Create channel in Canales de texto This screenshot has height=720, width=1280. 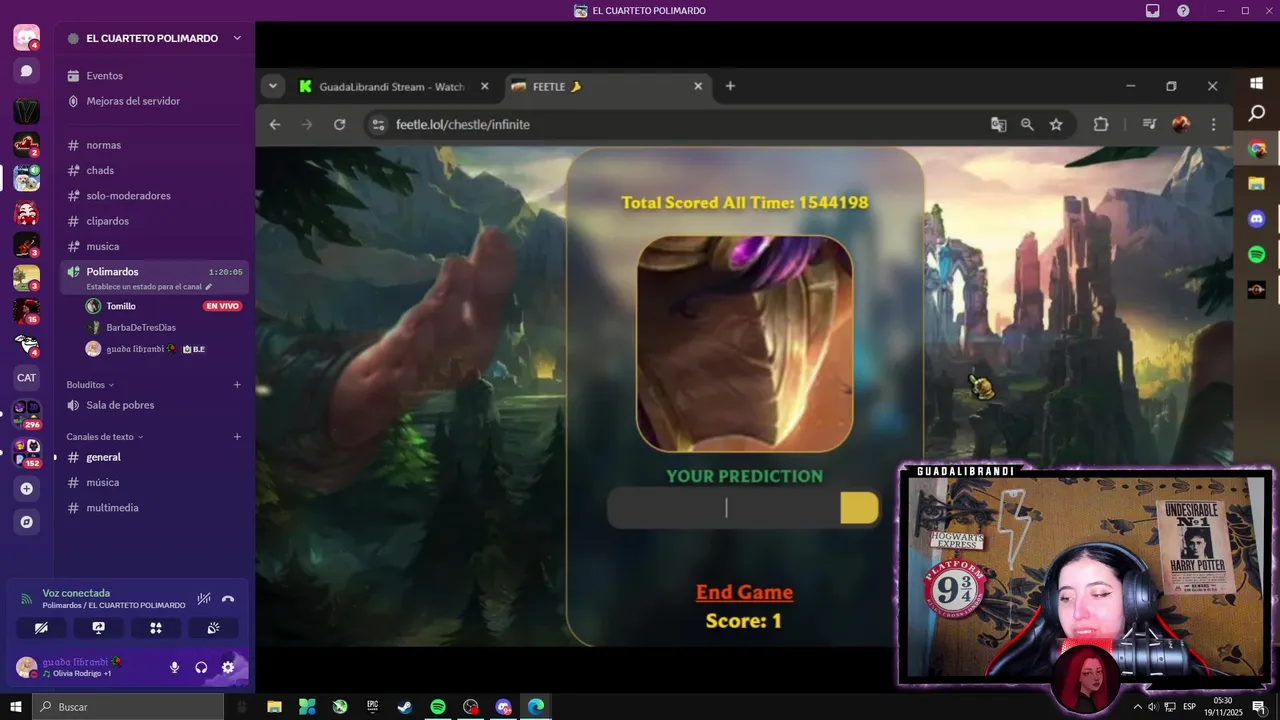237,437
